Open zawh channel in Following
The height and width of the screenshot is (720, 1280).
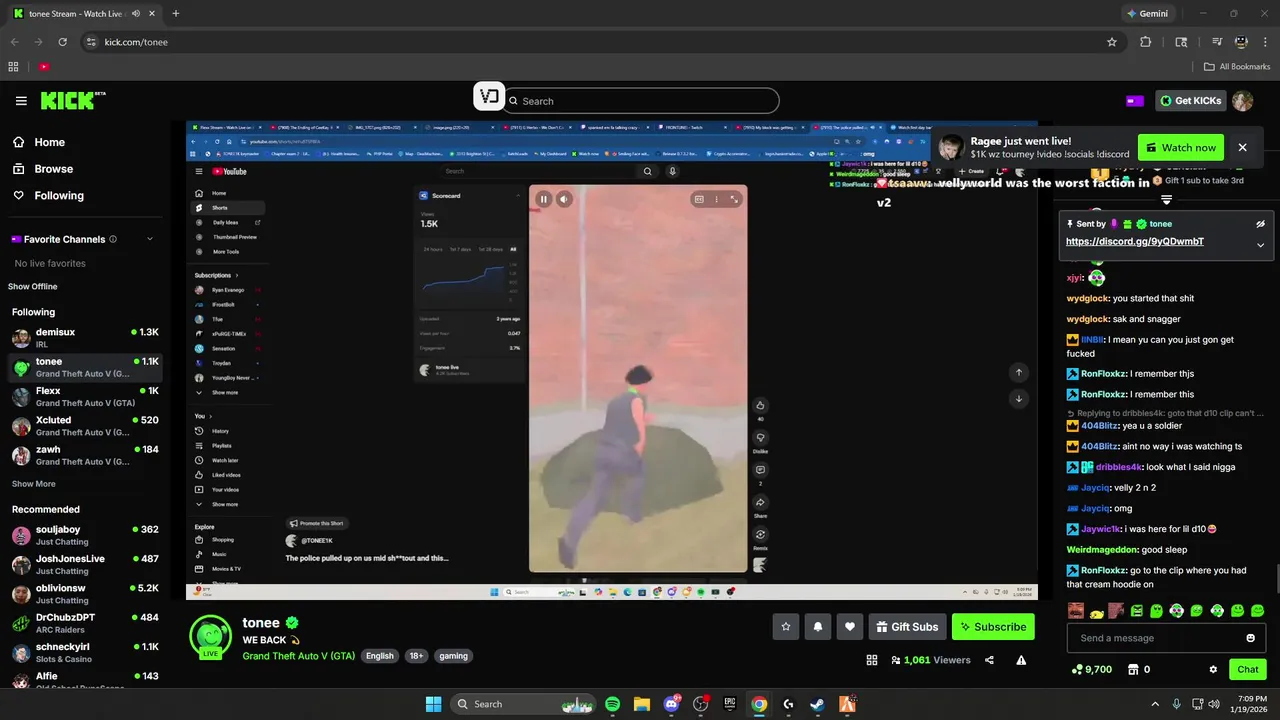pos(85,455)
